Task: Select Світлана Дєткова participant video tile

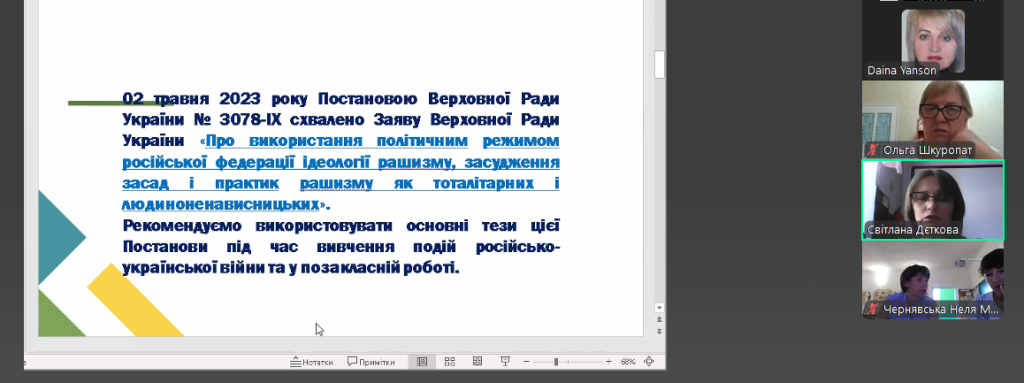Action: [933, 199]
